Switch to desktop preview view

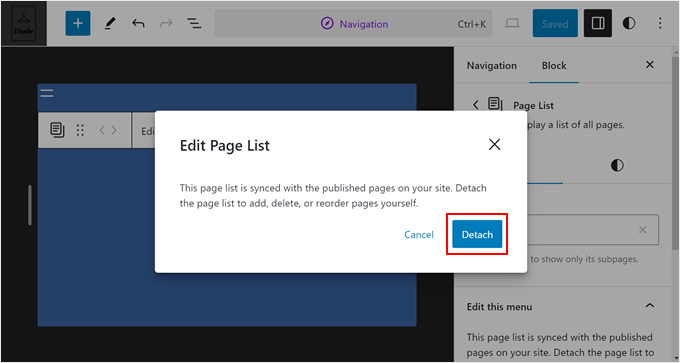(512, 23)
